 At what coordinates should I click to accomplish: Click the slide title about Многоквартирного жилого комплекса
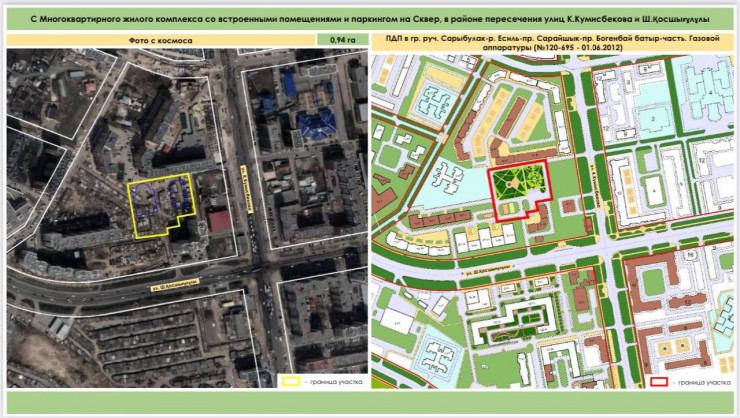pos(369,17)
